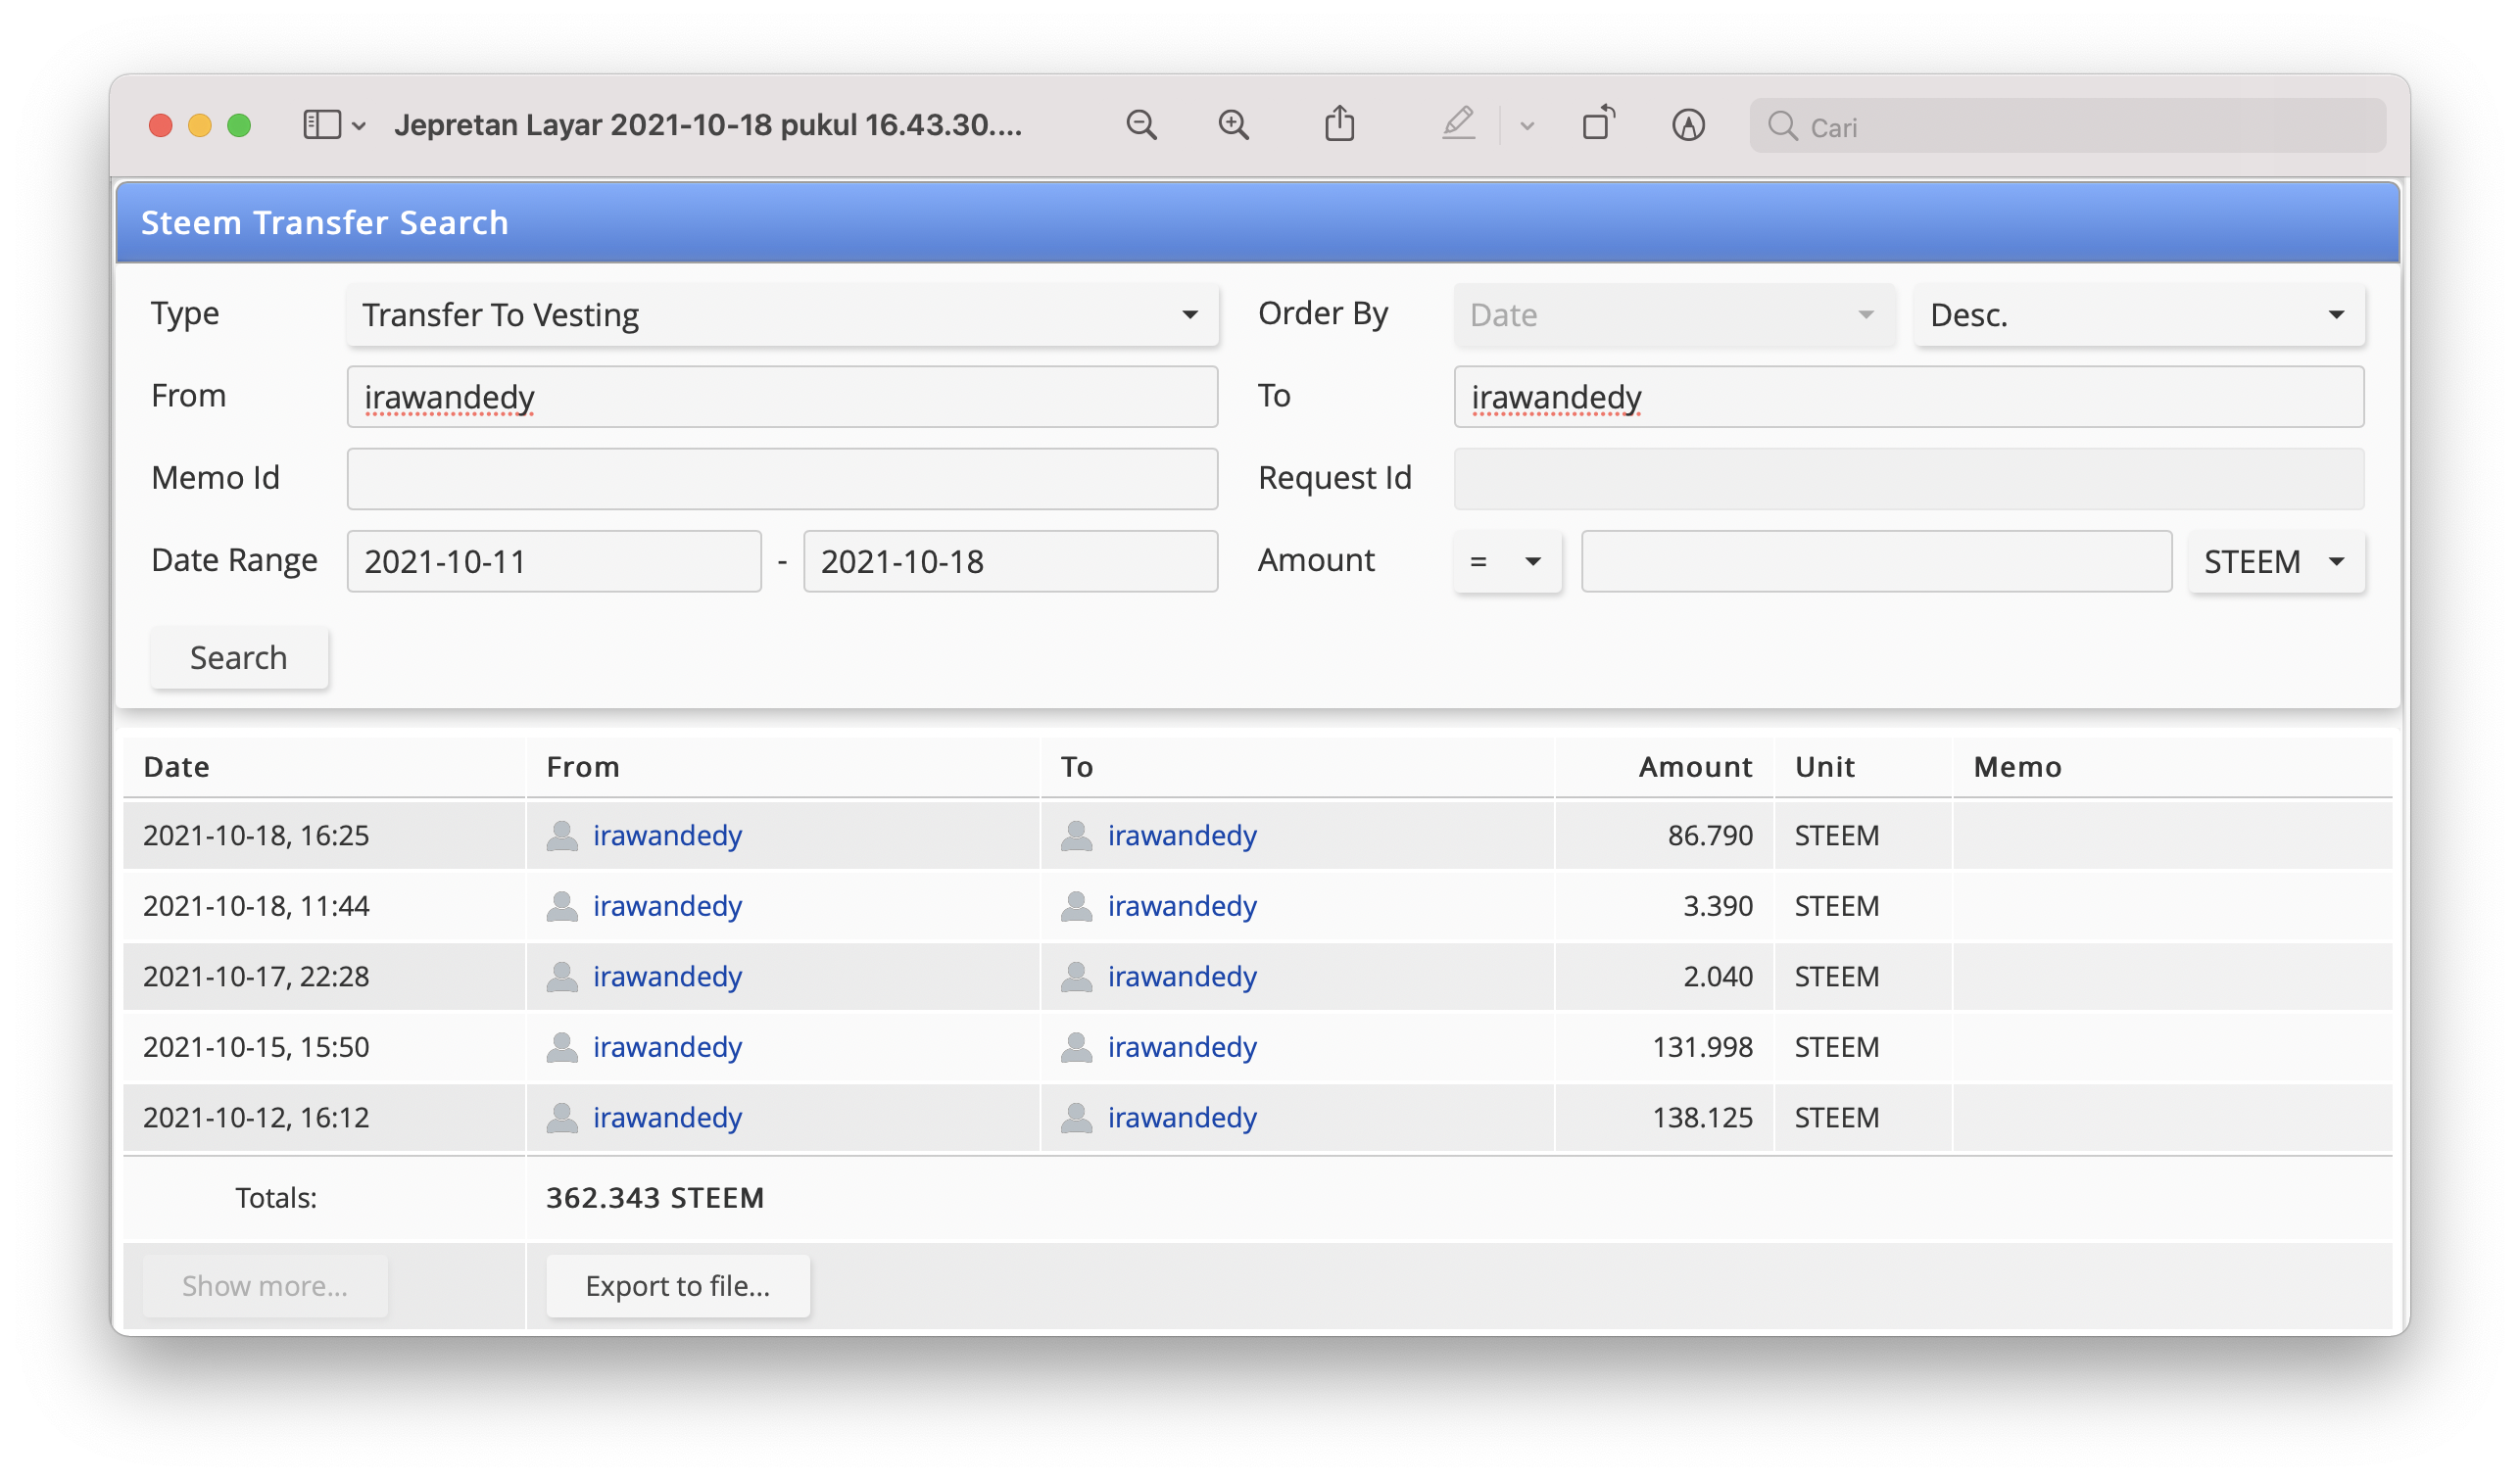
Task: Open the Share menu
Action: point(1340,123)
